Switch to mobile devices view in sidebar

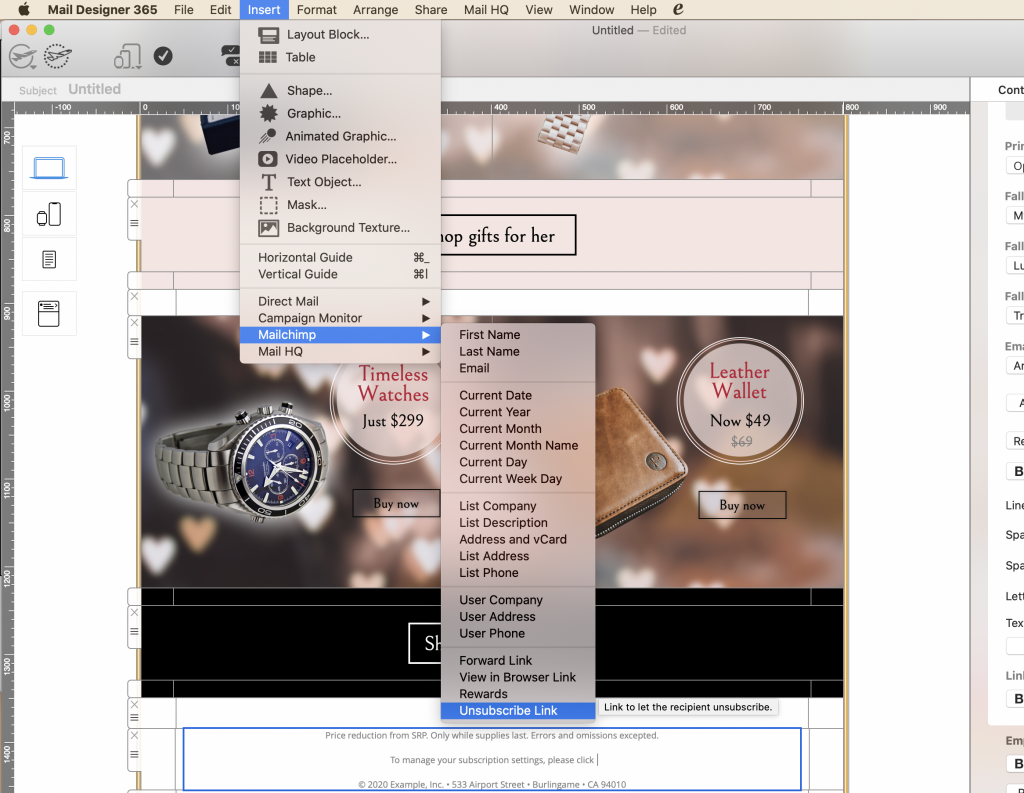(x=49, y=214)
